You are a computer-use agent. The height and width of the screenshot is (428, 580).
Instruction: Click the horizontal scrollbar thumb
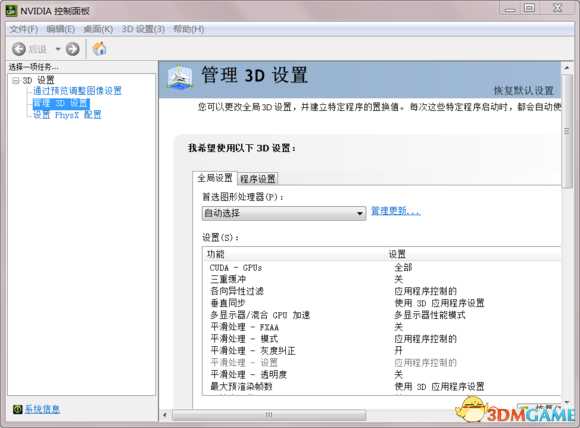click(269, 415)
